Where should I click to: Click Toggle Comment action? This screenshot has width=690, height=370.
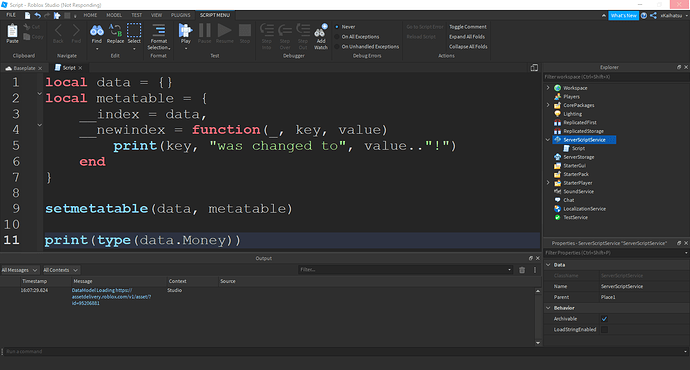point(468,27)
